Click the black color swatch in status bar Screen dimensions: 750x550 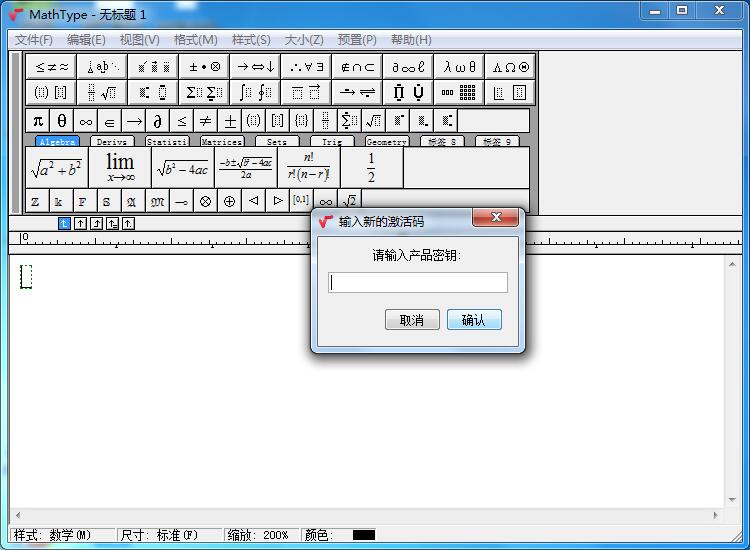click(364, 535)
